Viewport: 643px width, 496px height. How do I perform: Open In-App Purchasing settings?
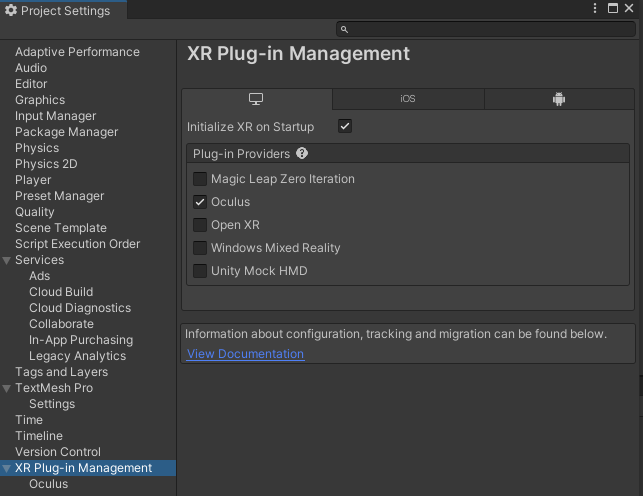pos(81,339)
